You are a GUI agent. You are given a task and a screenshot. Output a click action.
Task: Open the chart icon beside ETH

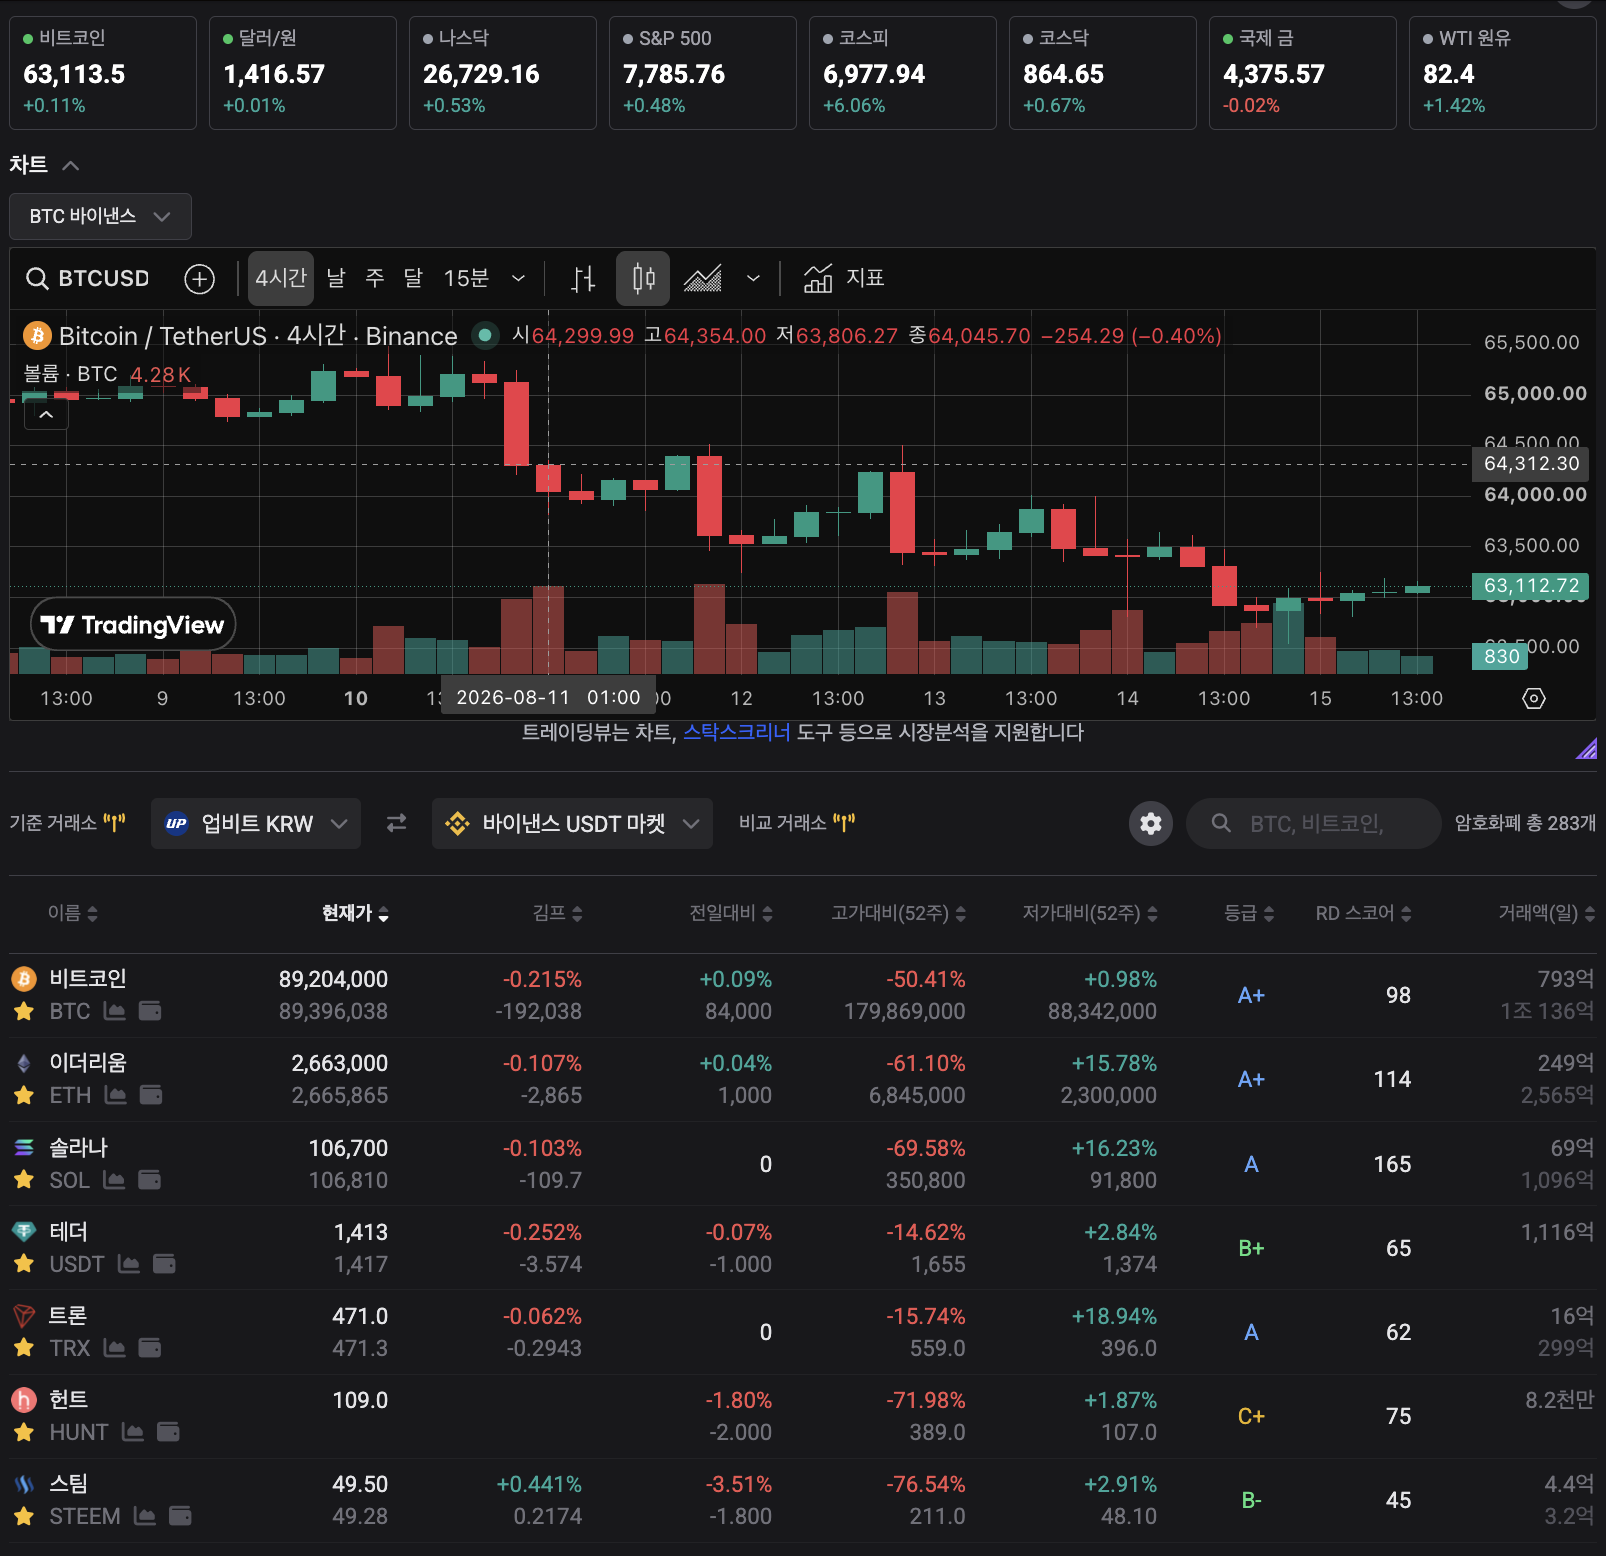[x=116, y=1095]
